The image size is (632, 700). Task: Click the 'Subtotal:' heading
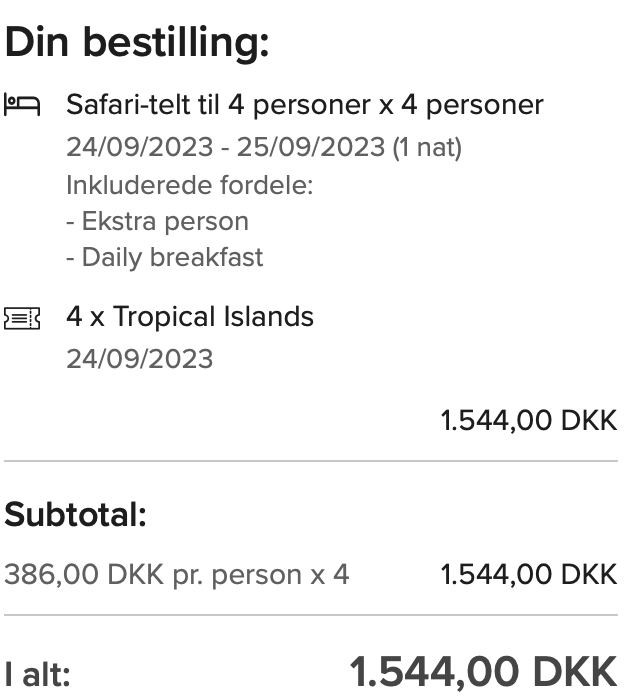pos(75,515)
